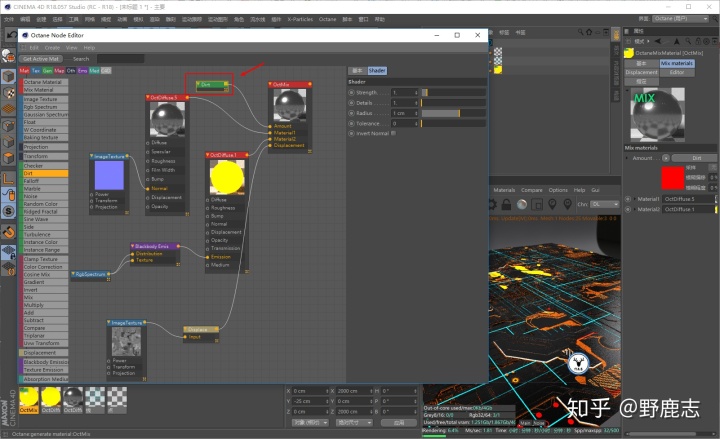Click the Strength slider bar
720x439 pixels.
coord(453,92)
